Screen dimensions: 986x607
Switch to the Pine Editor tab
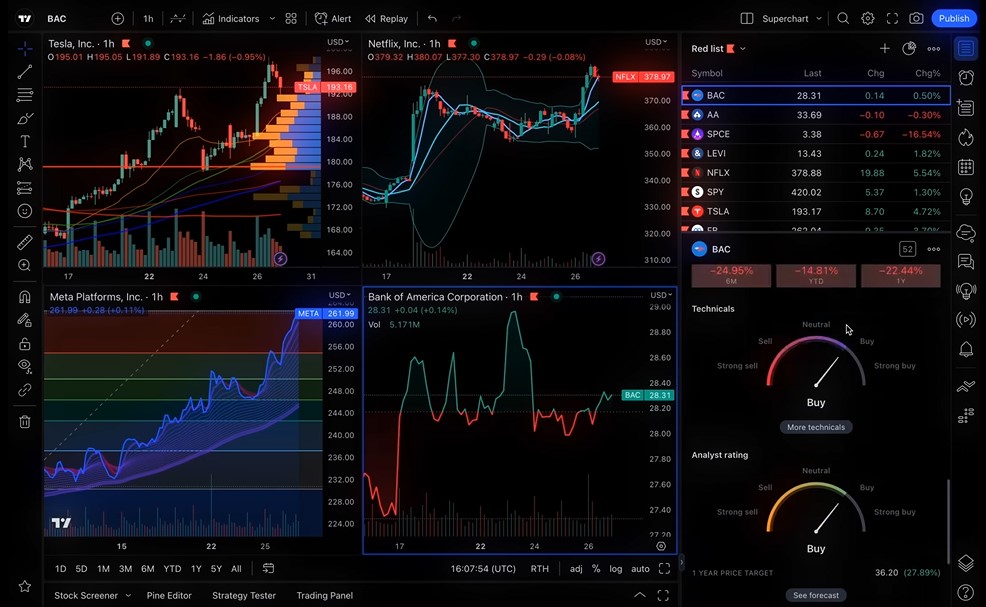click(x=169, y=595)
